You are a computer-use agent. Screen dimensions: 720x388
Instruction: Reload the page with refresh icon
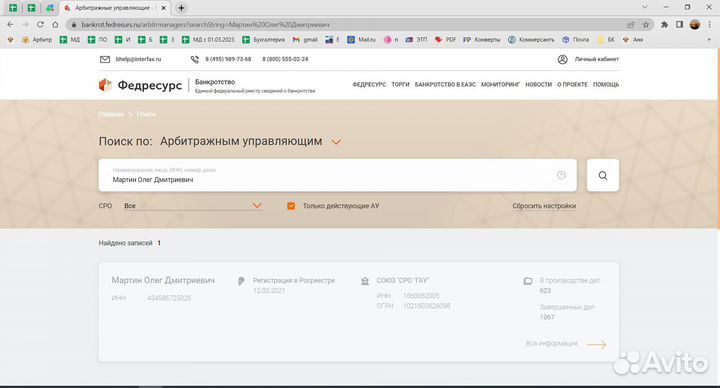click(x=40, y=24)
